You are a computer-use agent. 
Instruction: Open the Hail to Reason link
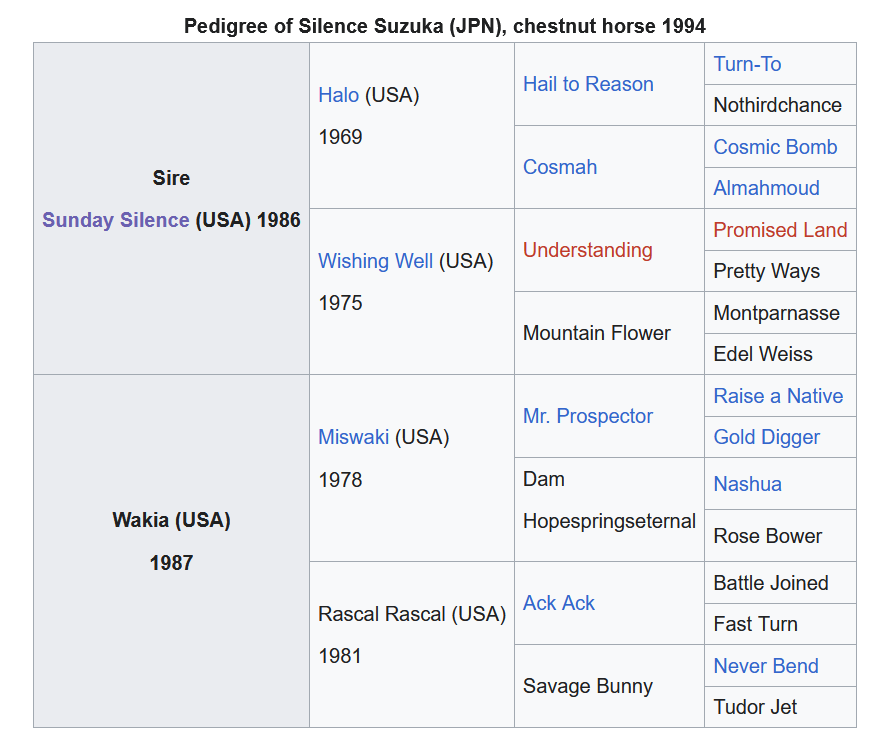pos(588,84)
